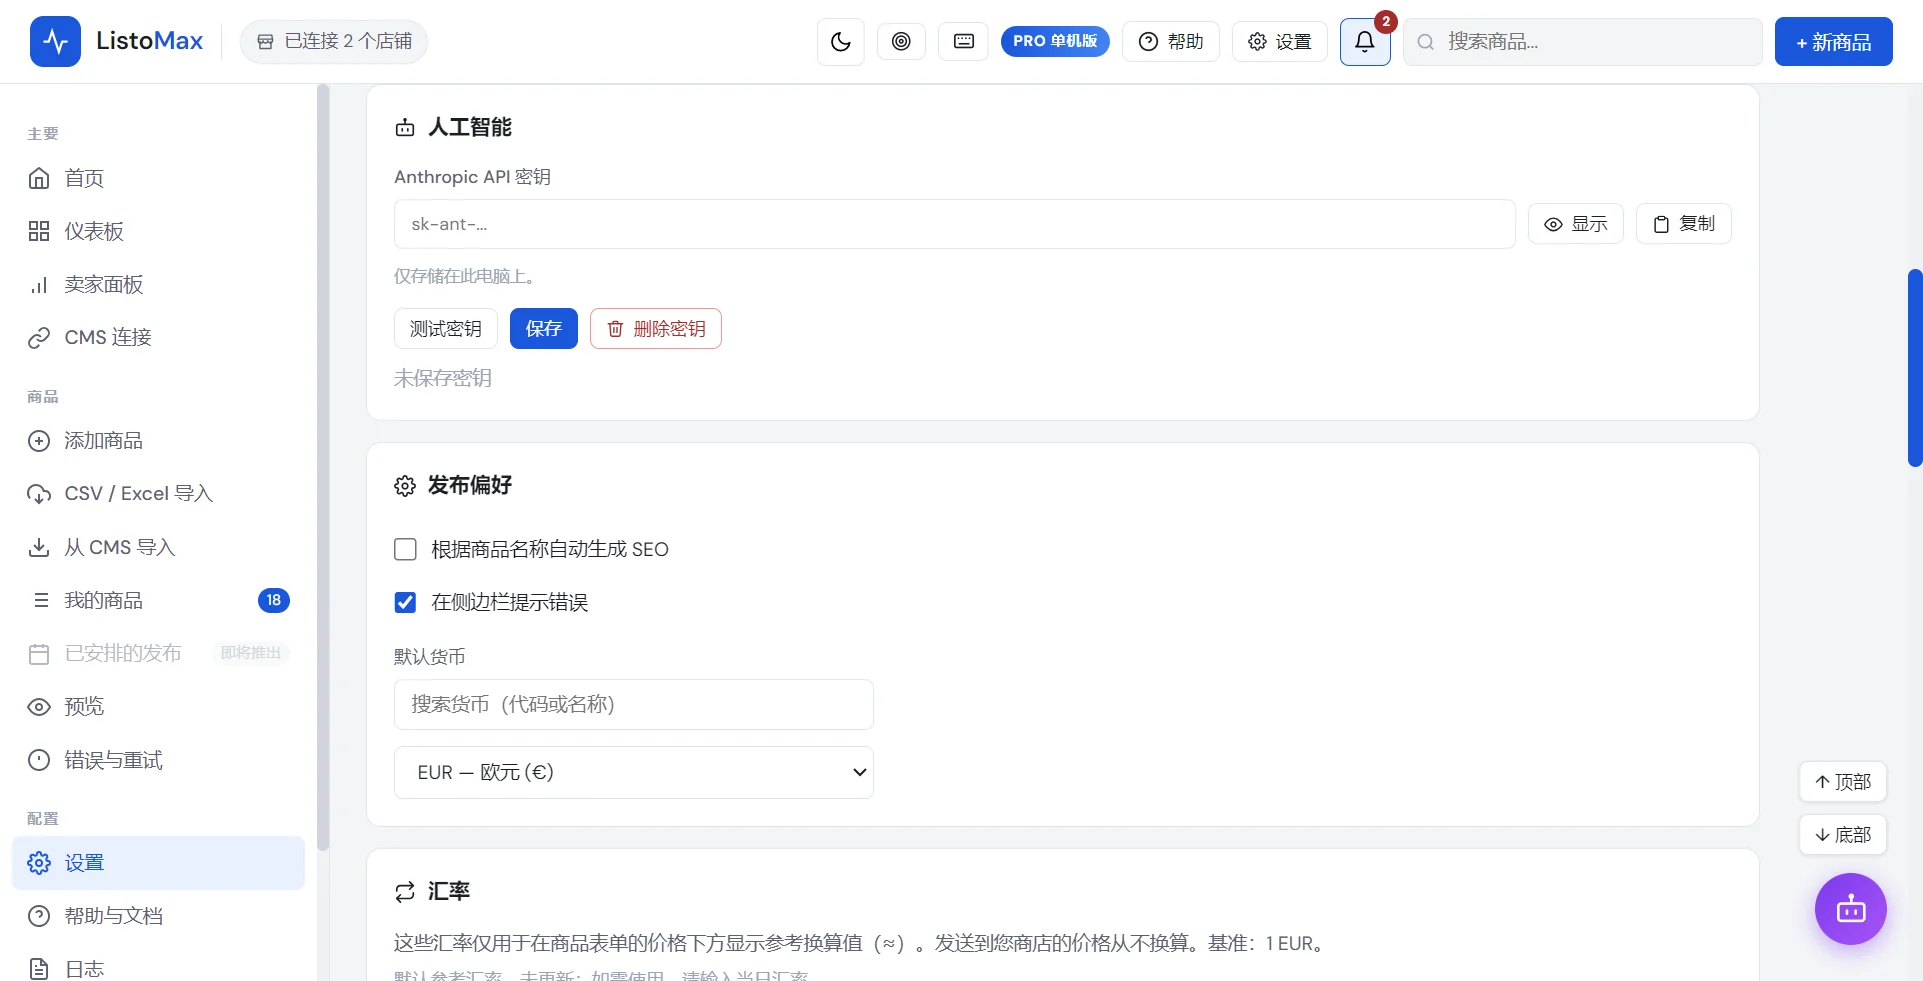Open 从 CMS 导入 in sidebar
Viewport: 1923px width, 981px height.
click(x=158, y=547)
